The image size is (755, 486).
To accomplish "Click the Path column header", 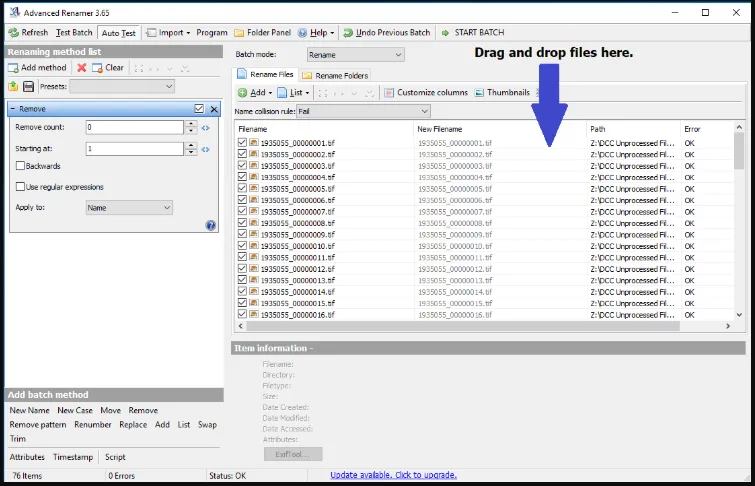I will point(634,129).
